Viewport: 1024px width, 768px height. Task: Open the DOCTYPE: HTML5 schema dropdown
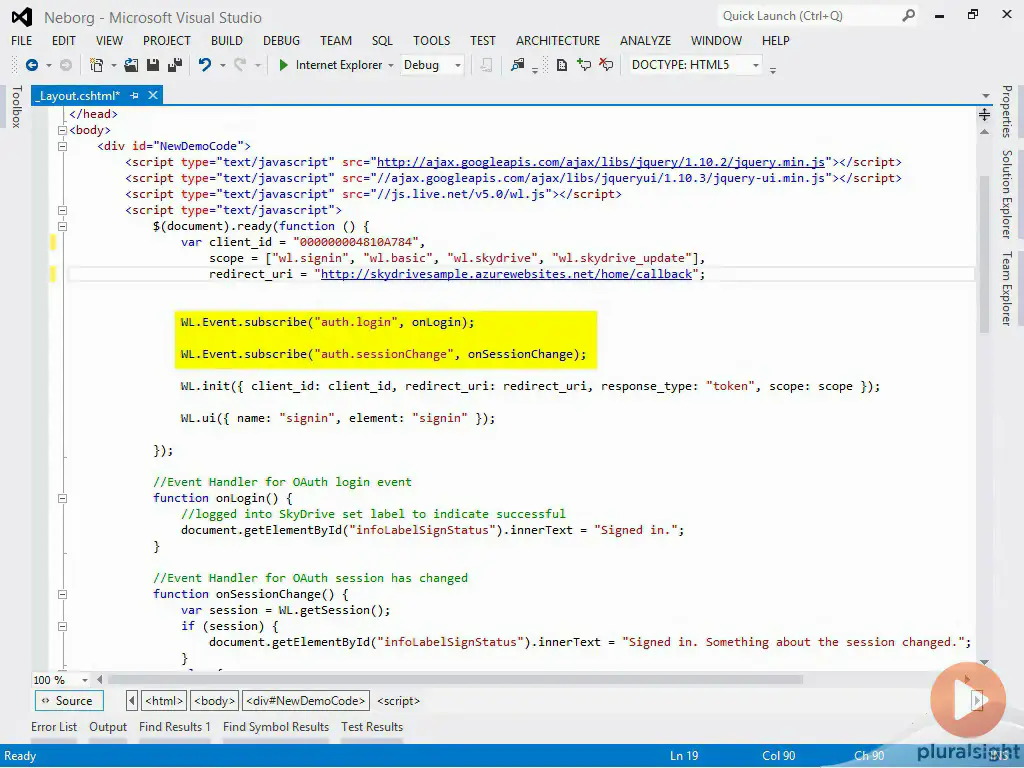(756, 65)
